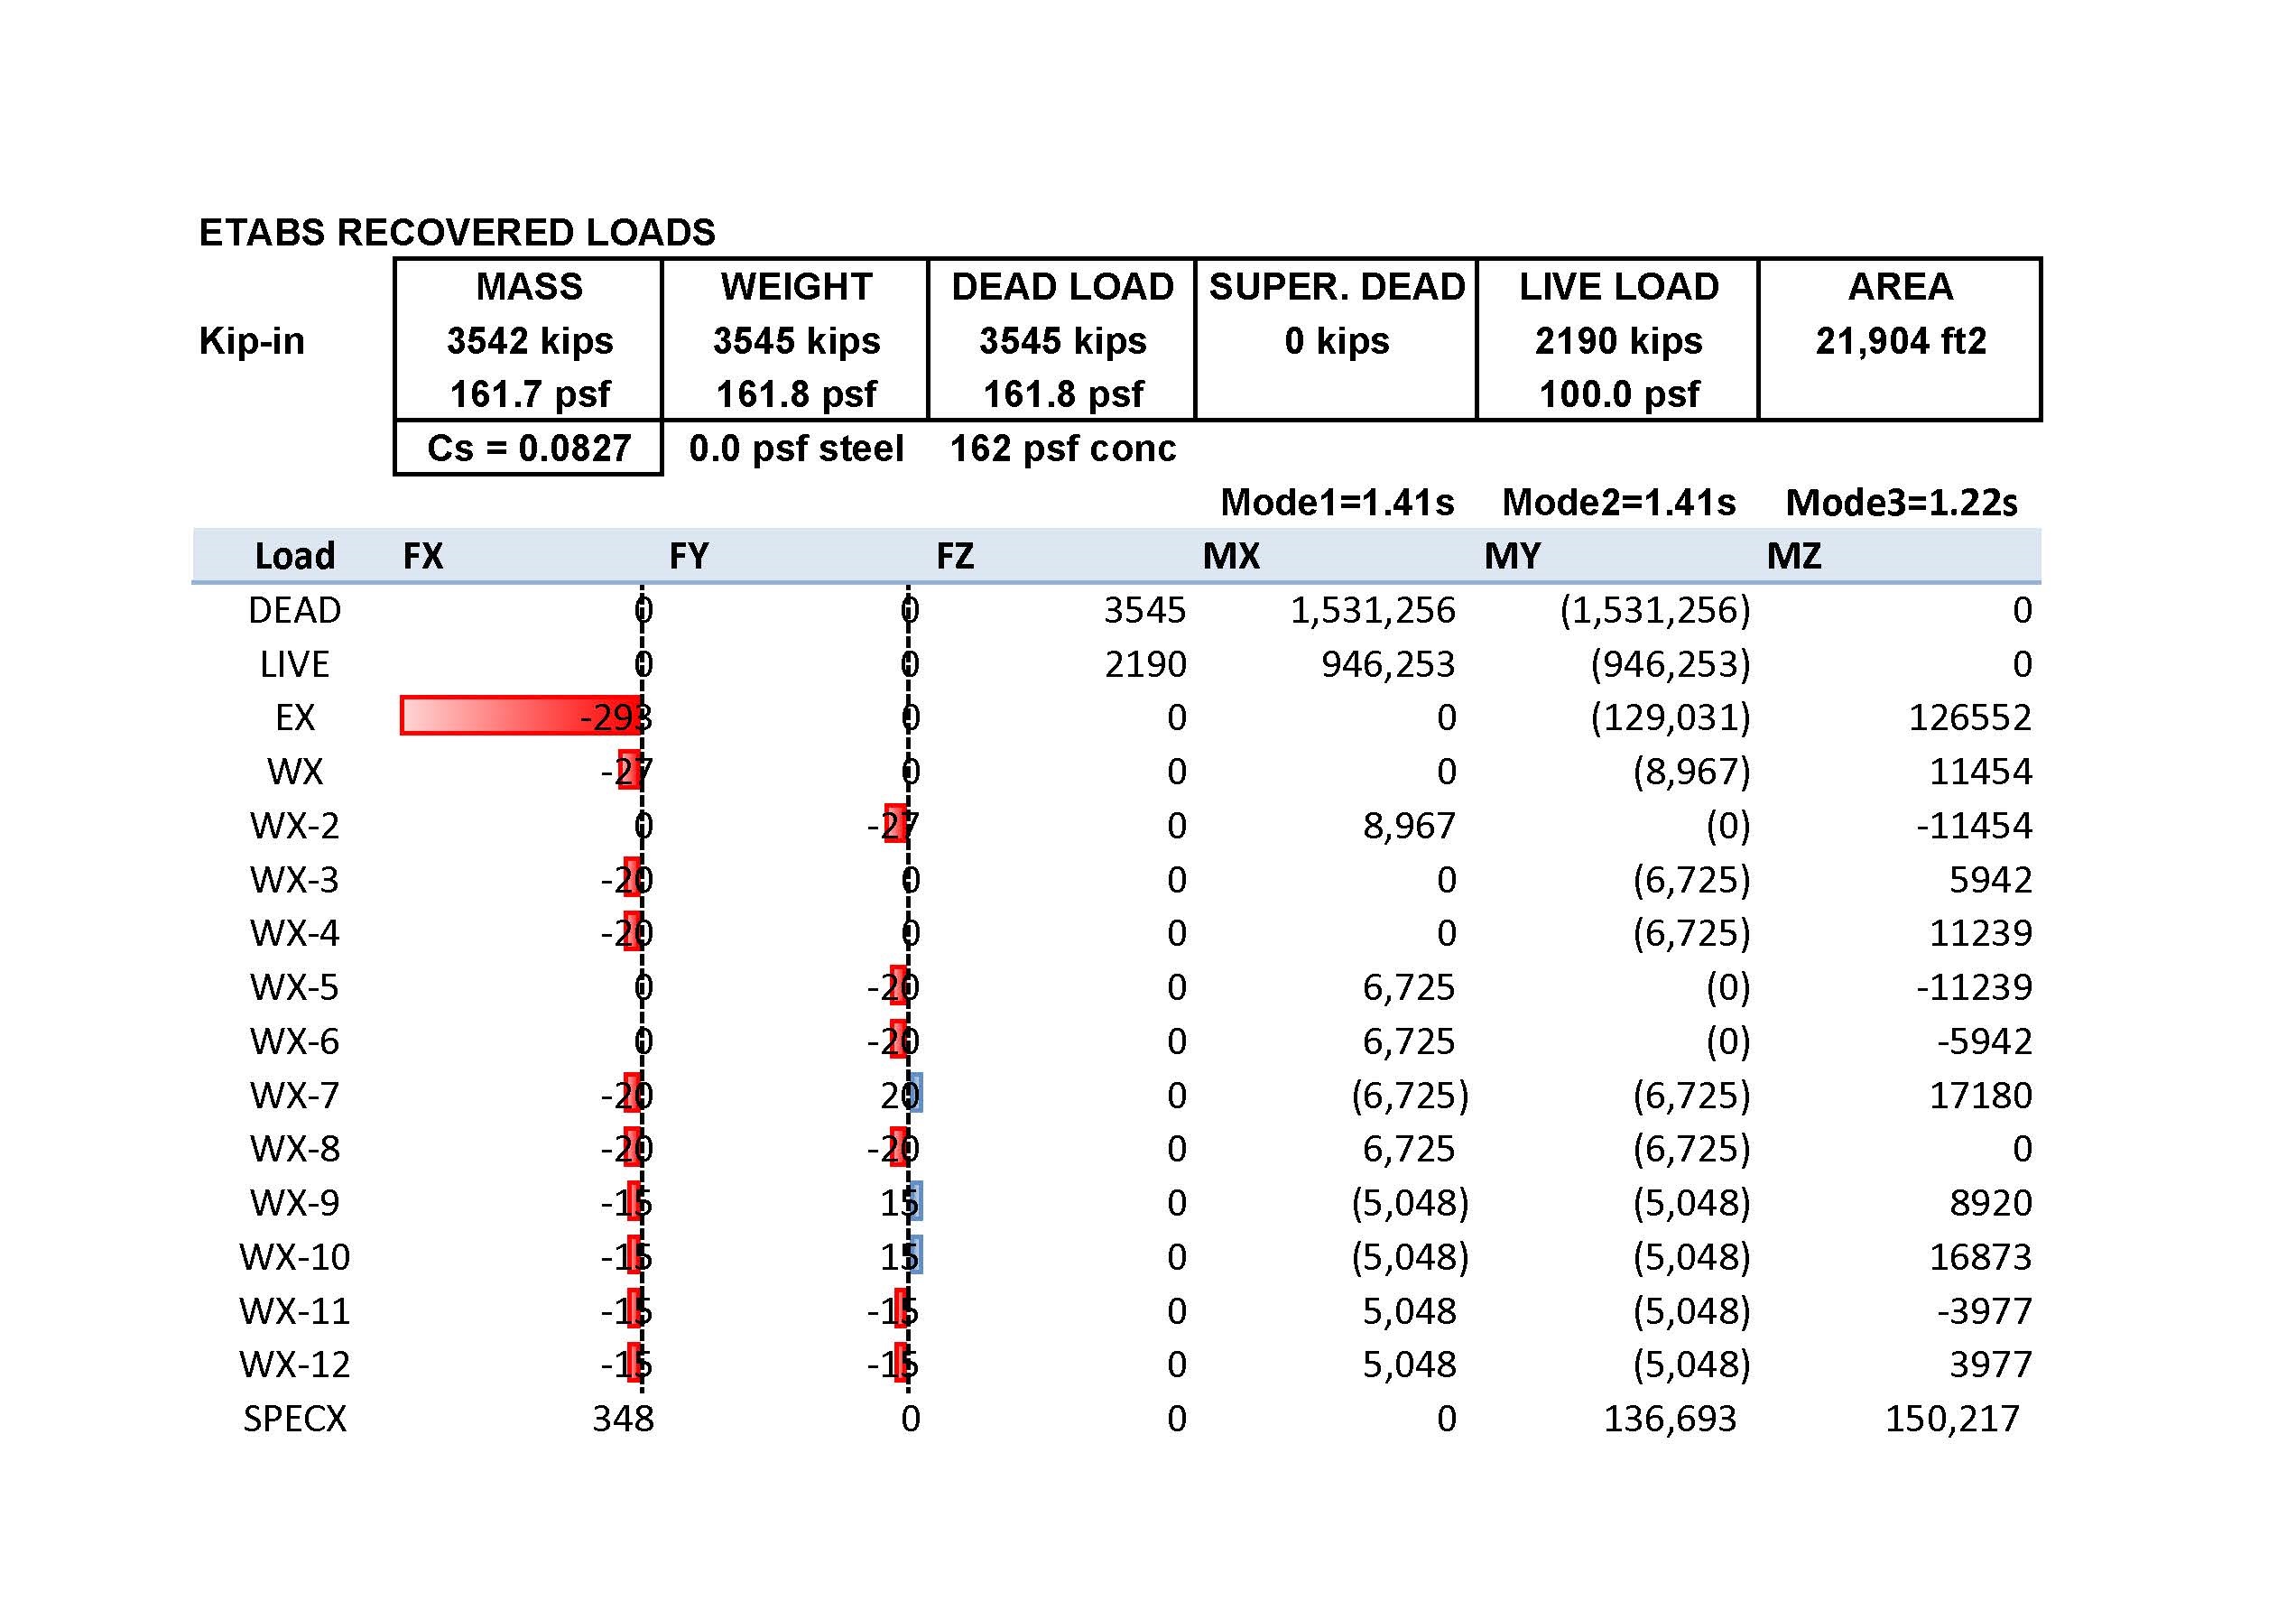Select the DEAD load row label
Viewport: 2296px width, 1610px height.
[x=294, y=610]
